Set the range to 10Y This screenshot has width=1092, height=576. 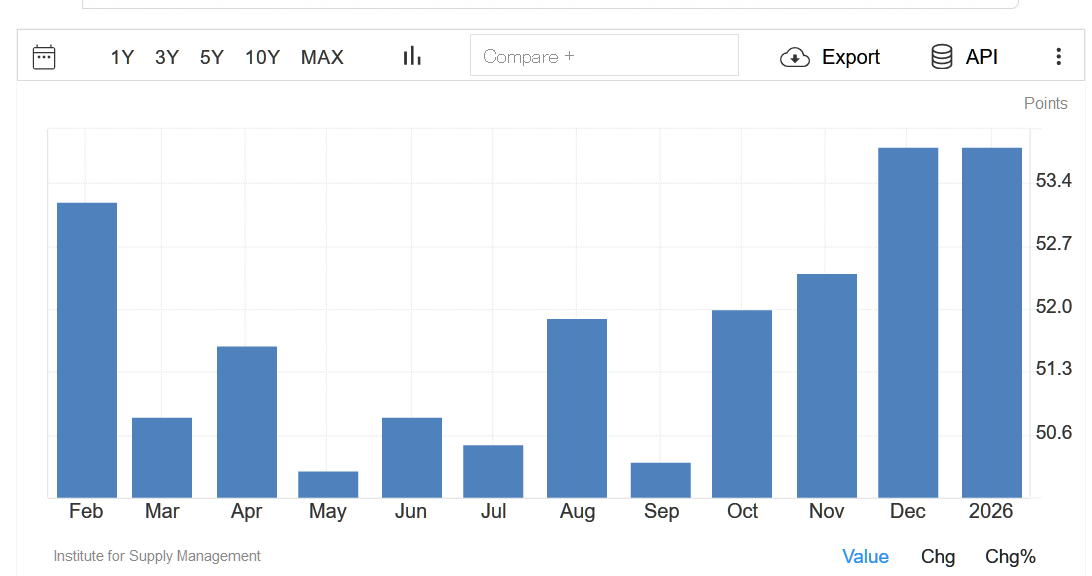tap(262, 57)
